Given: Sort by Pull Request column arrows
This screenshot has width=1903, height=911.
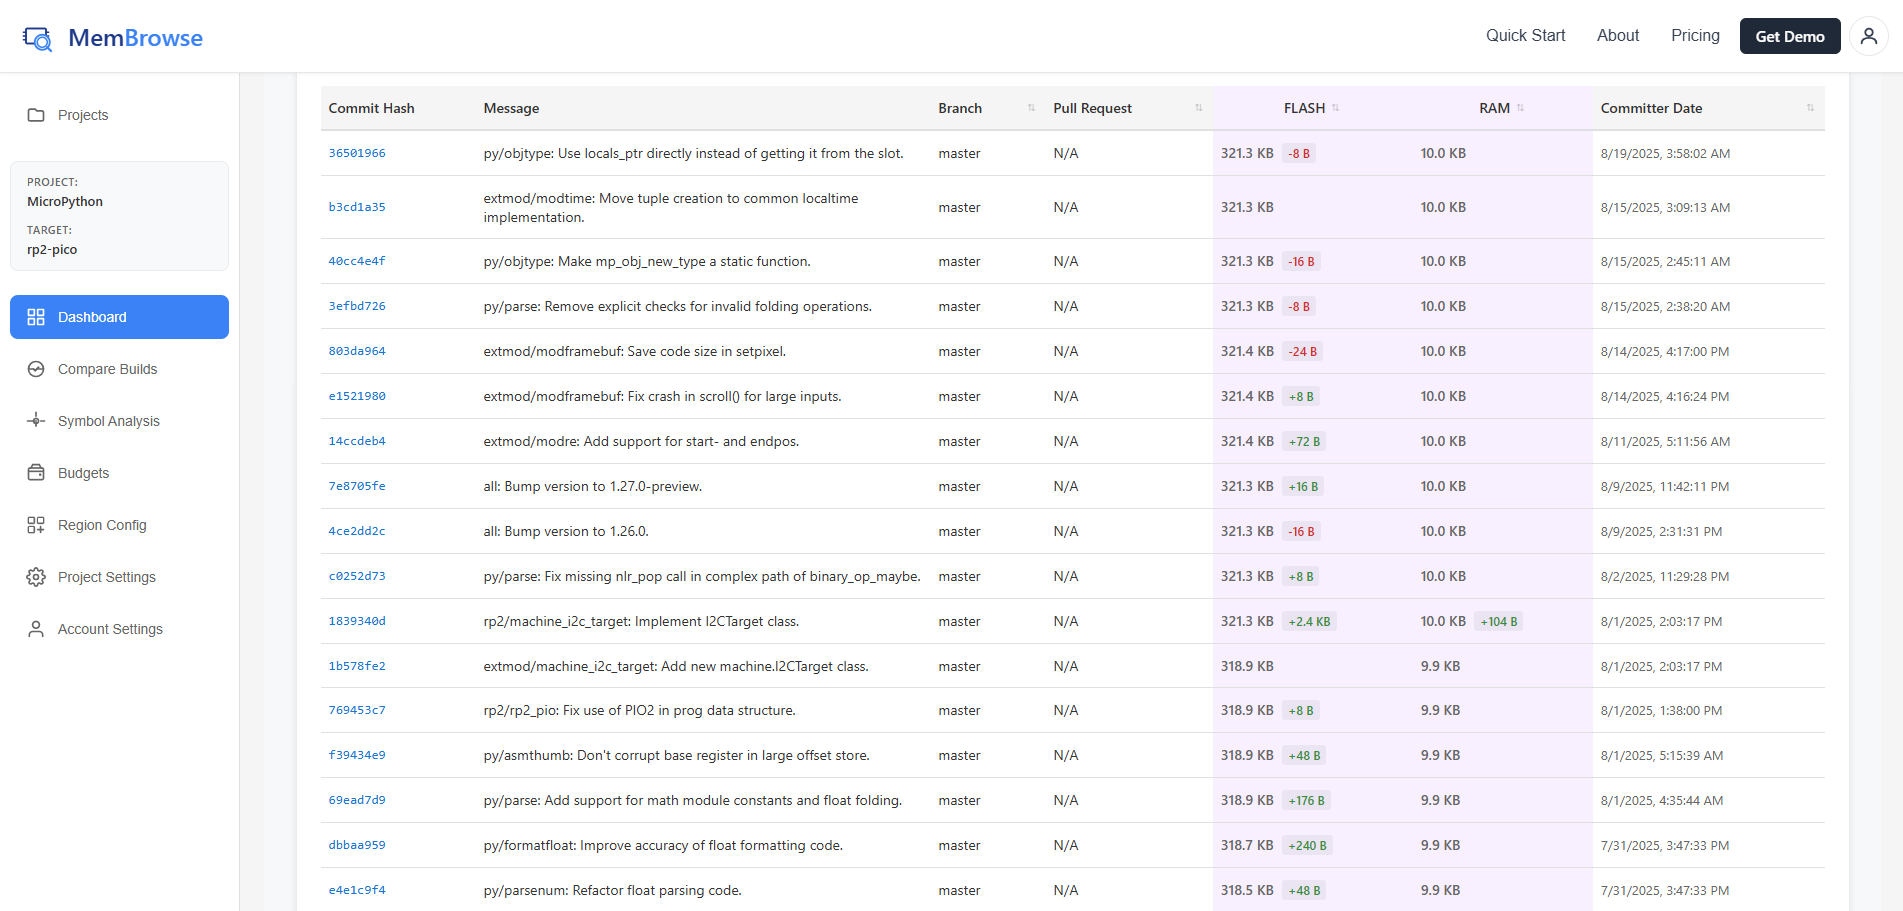Looking at the screenshot, I should 1198,108.
